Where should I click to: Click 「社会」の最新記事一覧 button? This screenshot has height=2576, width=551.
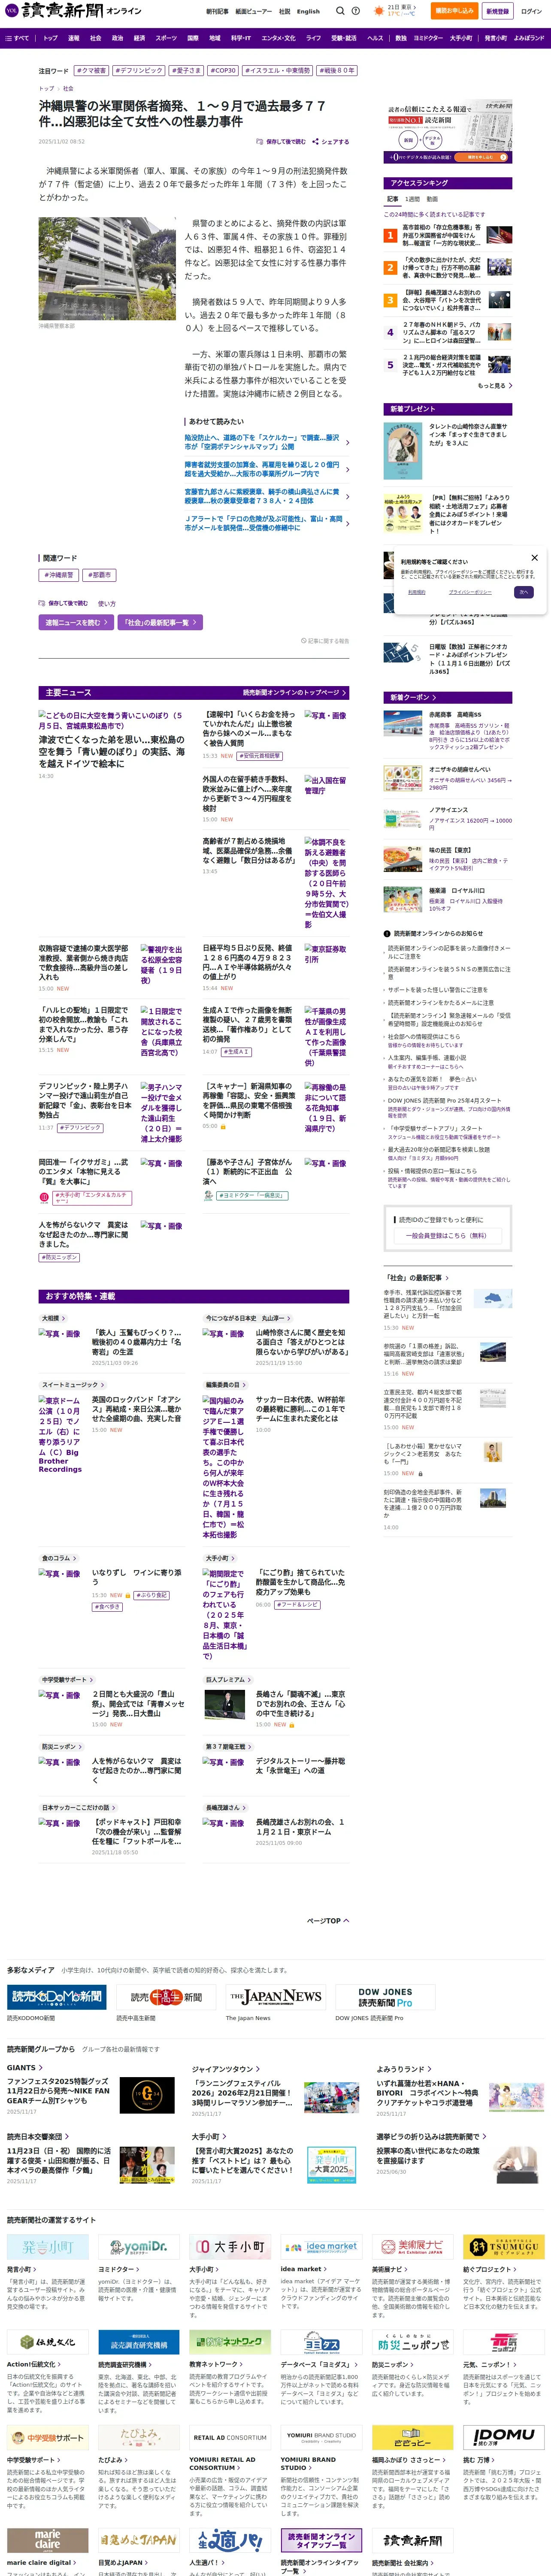tap(160, 622)
